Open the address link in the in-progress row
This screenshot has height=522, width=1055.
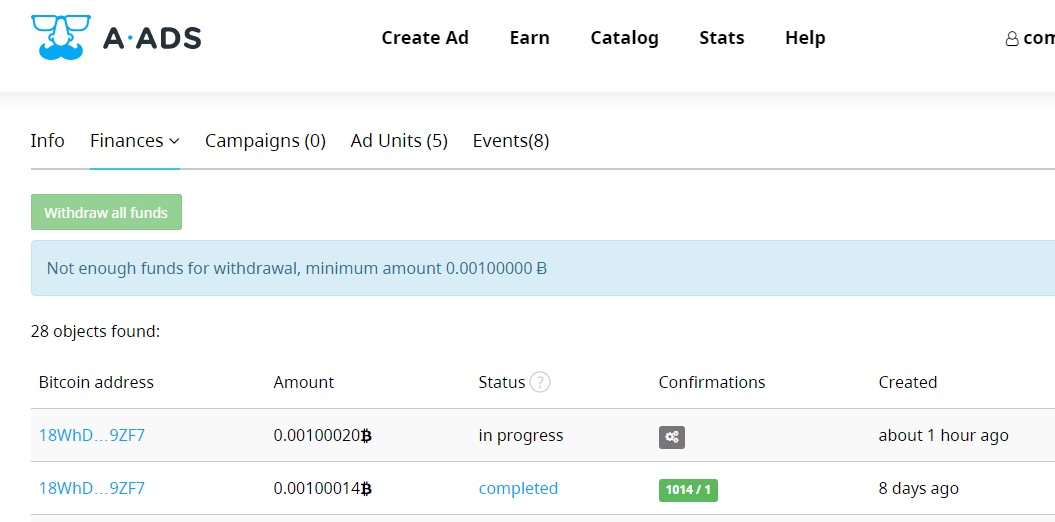pyautogui.click(x=92, y=436)
